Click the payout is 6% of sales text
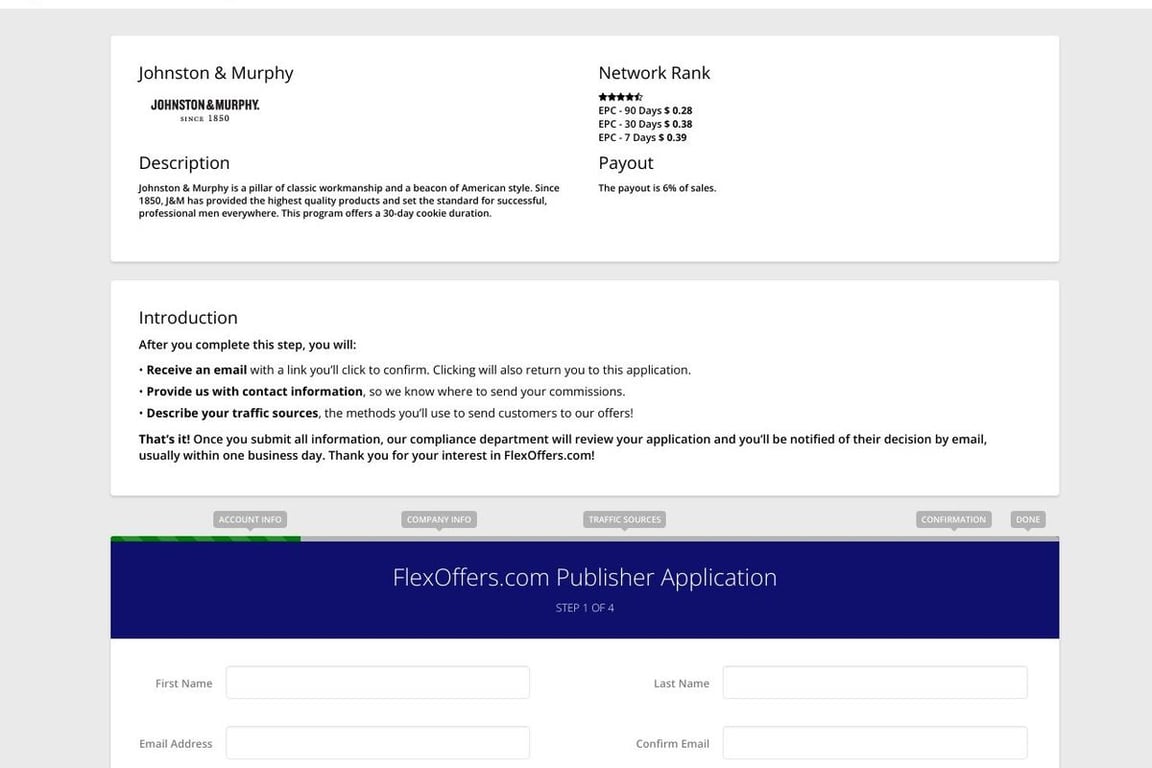The image size is (1152, 768). pyautogui.click(x=657, y=188)
